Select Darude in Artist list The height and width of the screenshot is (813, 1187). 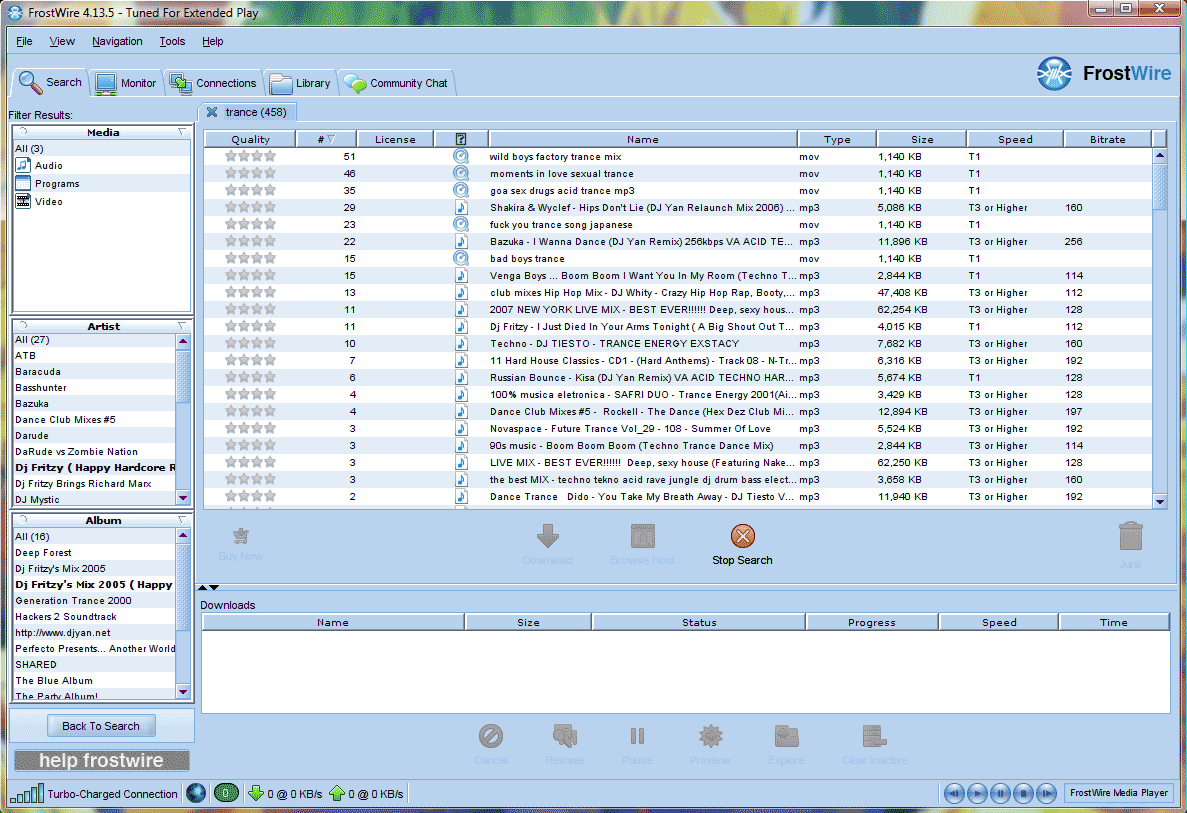point(95,435)
